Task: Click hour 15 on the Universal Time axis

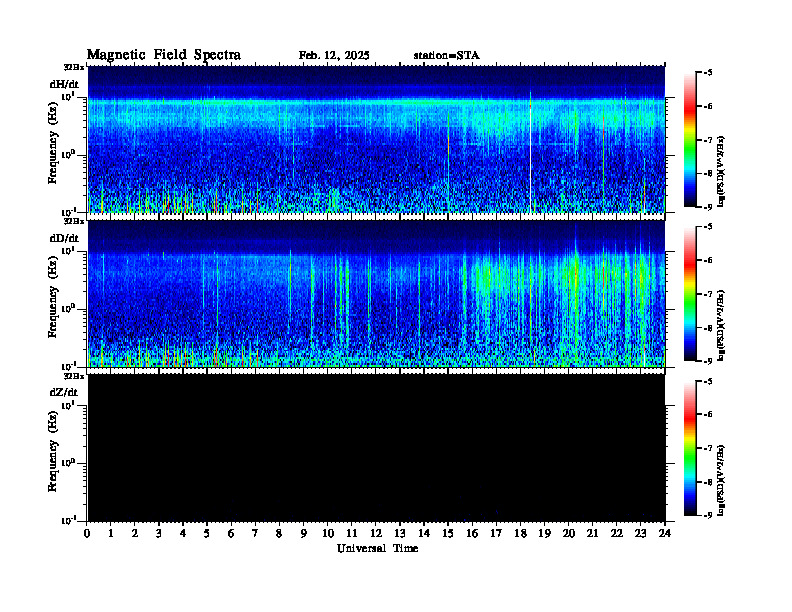Action: coord(448,534)
